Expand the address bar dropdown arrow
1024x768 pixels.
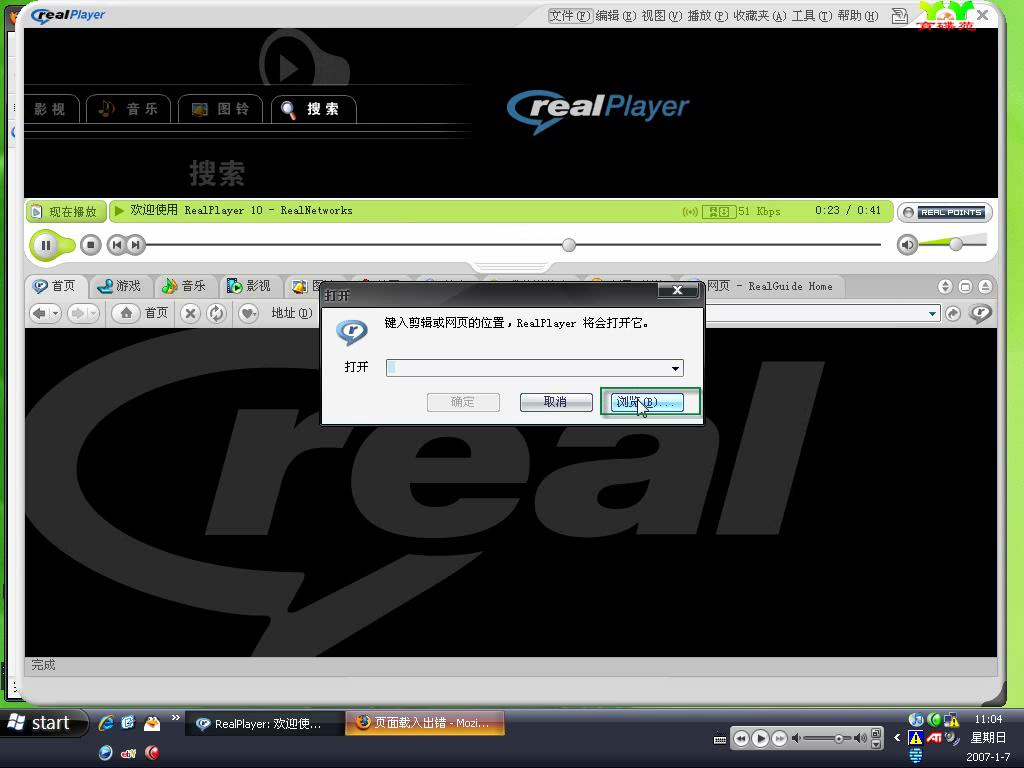point(933,313)
